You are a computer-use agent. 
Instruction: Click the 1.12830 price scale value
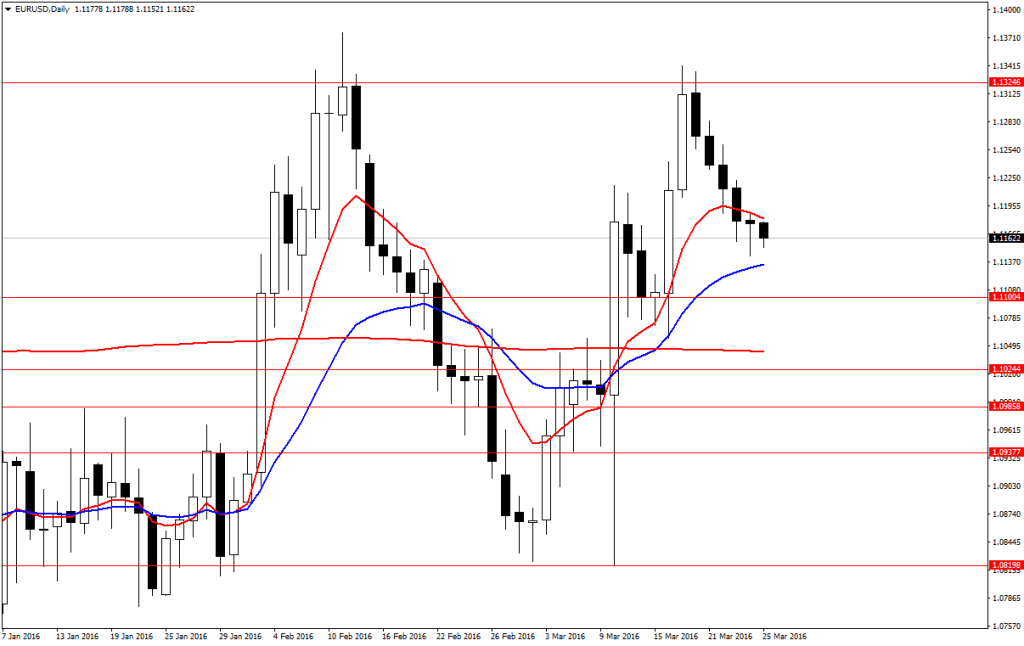(x=1006, y=122)
